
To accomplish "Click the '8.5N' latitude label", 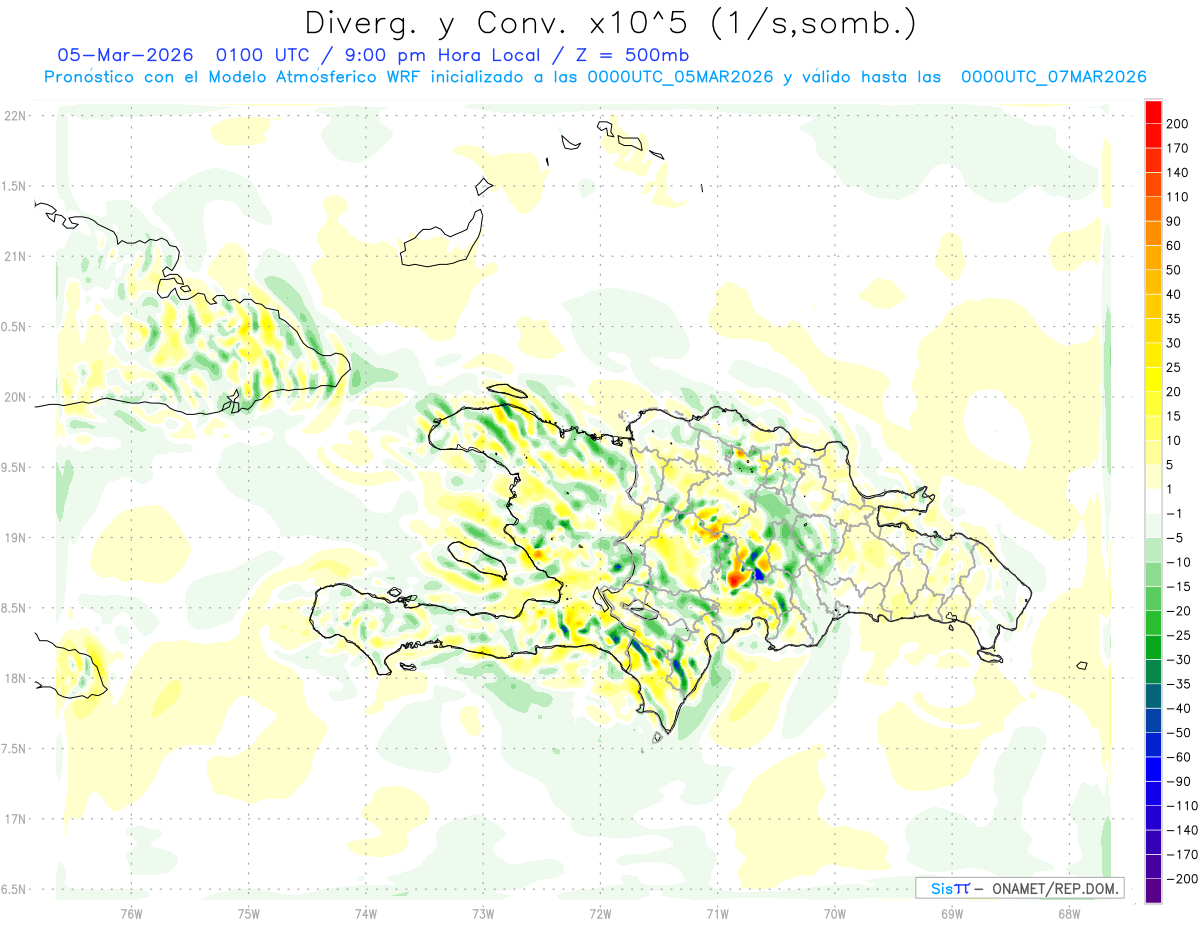I will point(14,608).
